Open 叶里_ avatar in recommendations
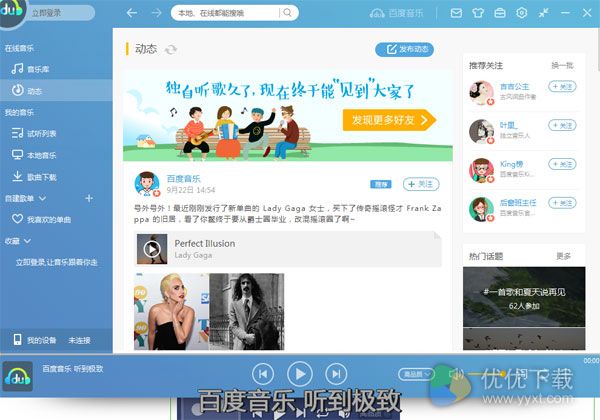Image resolution: width=600 pixels, height=420 pixels. (481, 131)
